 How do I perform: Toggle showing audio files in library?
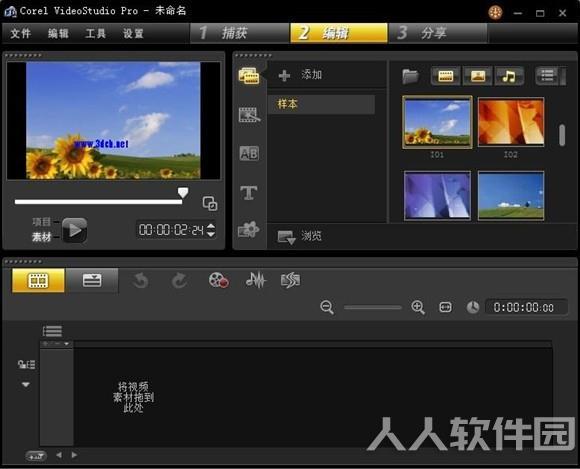509,76
